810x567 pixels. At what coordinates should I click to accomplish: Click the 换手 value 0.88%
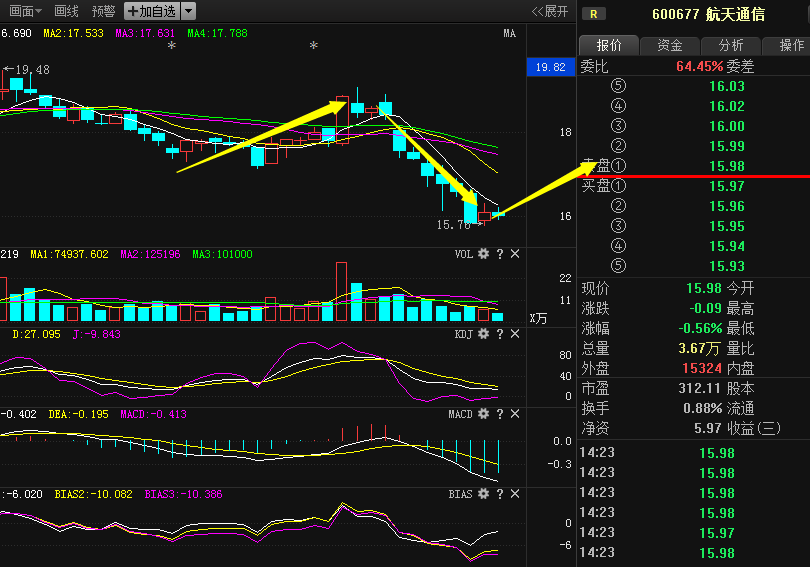coord(703,408)
